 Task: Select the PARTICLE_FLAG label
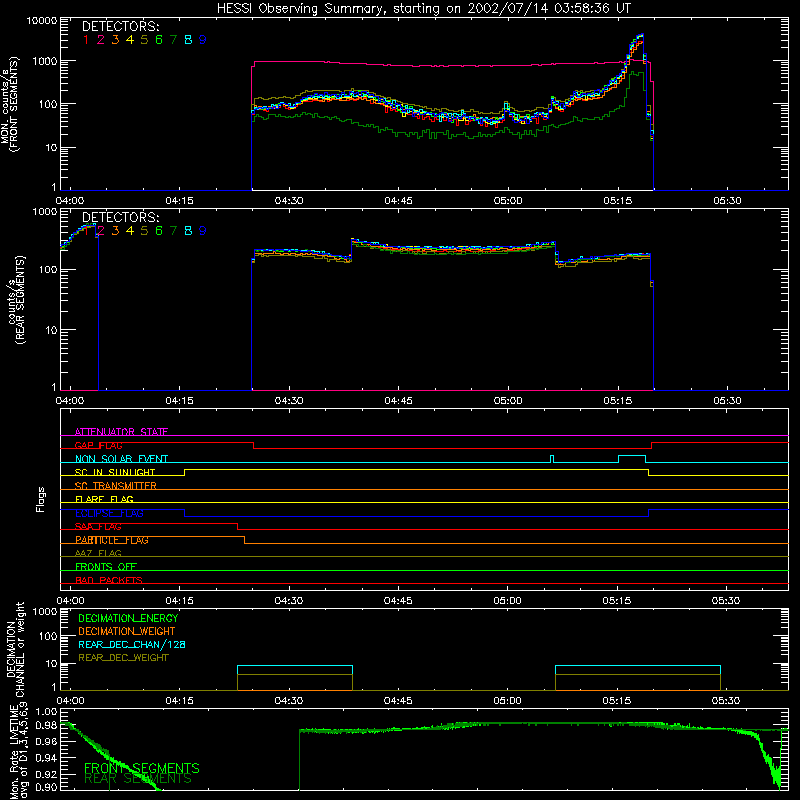tap(112, 540)
